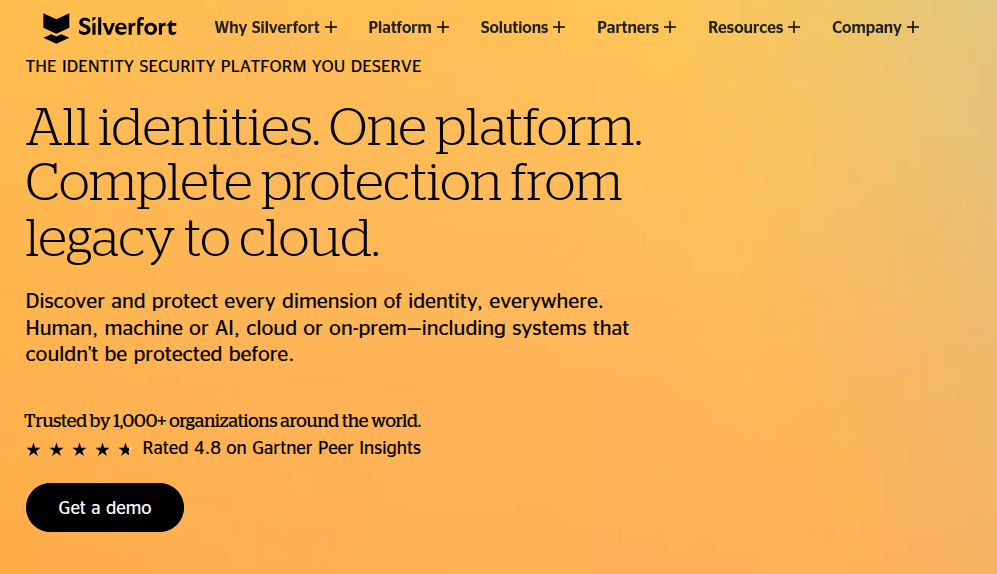The image size is (997, 574).
Task: Open the Why Silverfort menu
Action: (x=267, y=27)
